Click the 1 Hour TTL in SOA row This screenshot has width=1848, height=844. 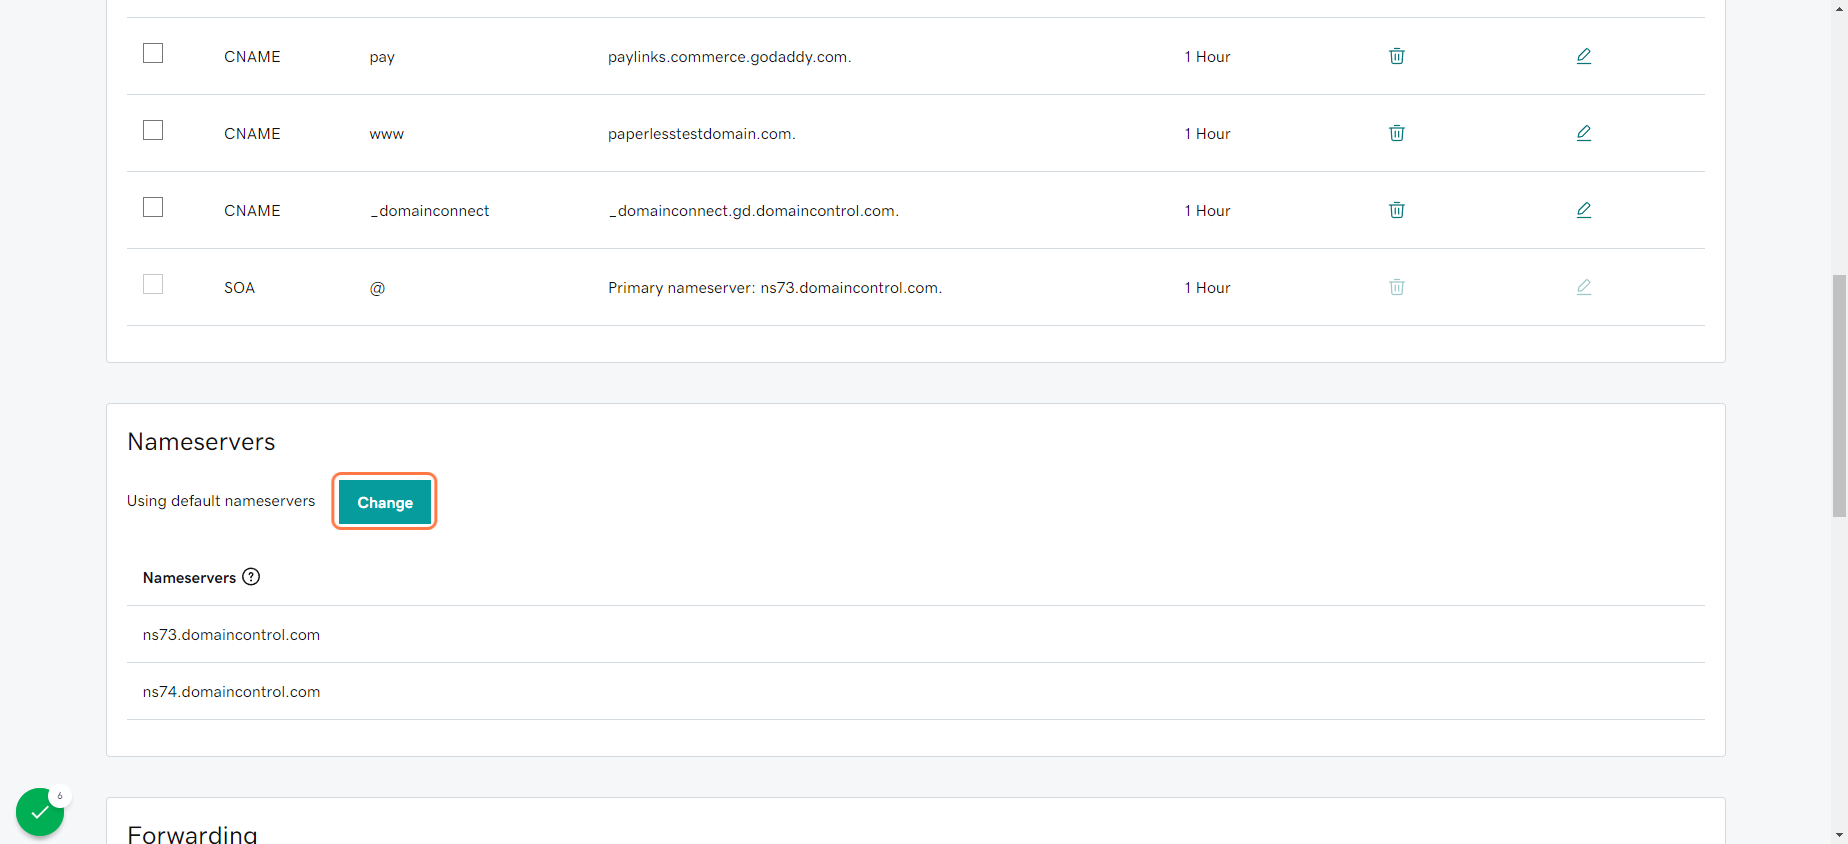click(x=1207, y=288)
